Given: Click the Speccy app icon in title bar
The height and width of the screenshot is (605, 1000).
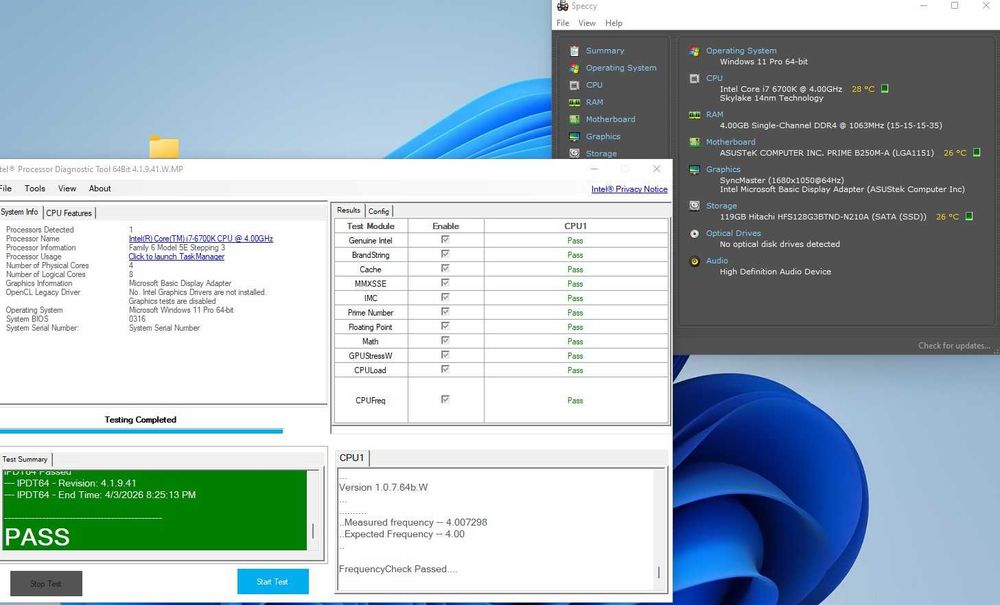Looking at the screenshot, I should click(562, 6).
